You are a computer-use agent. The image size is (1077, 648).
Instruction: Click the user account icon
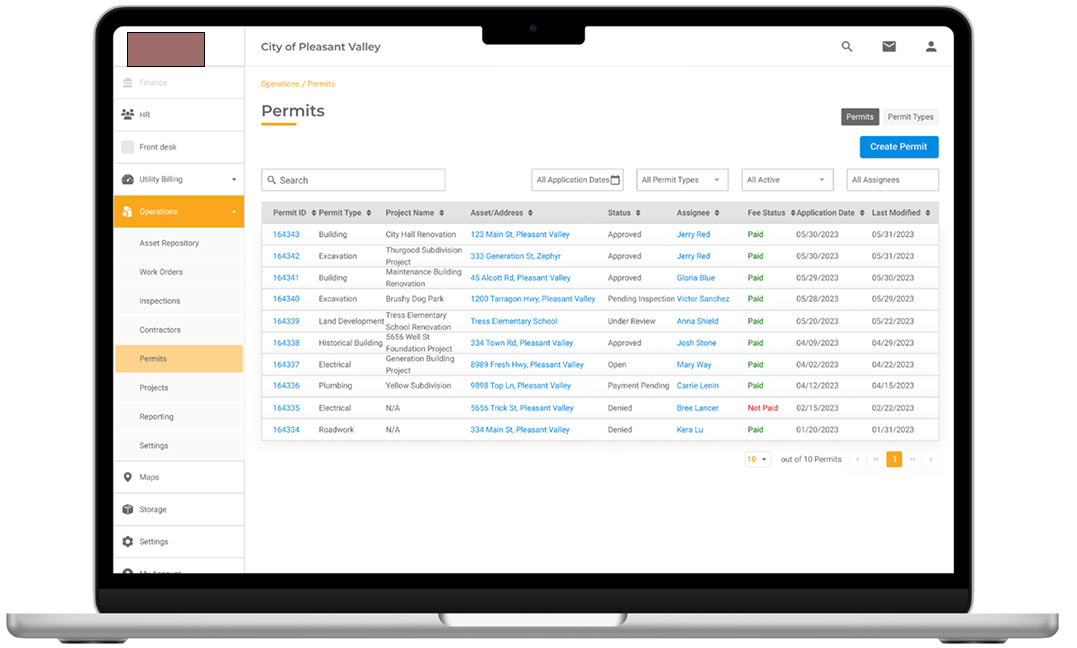pos(931,46)
